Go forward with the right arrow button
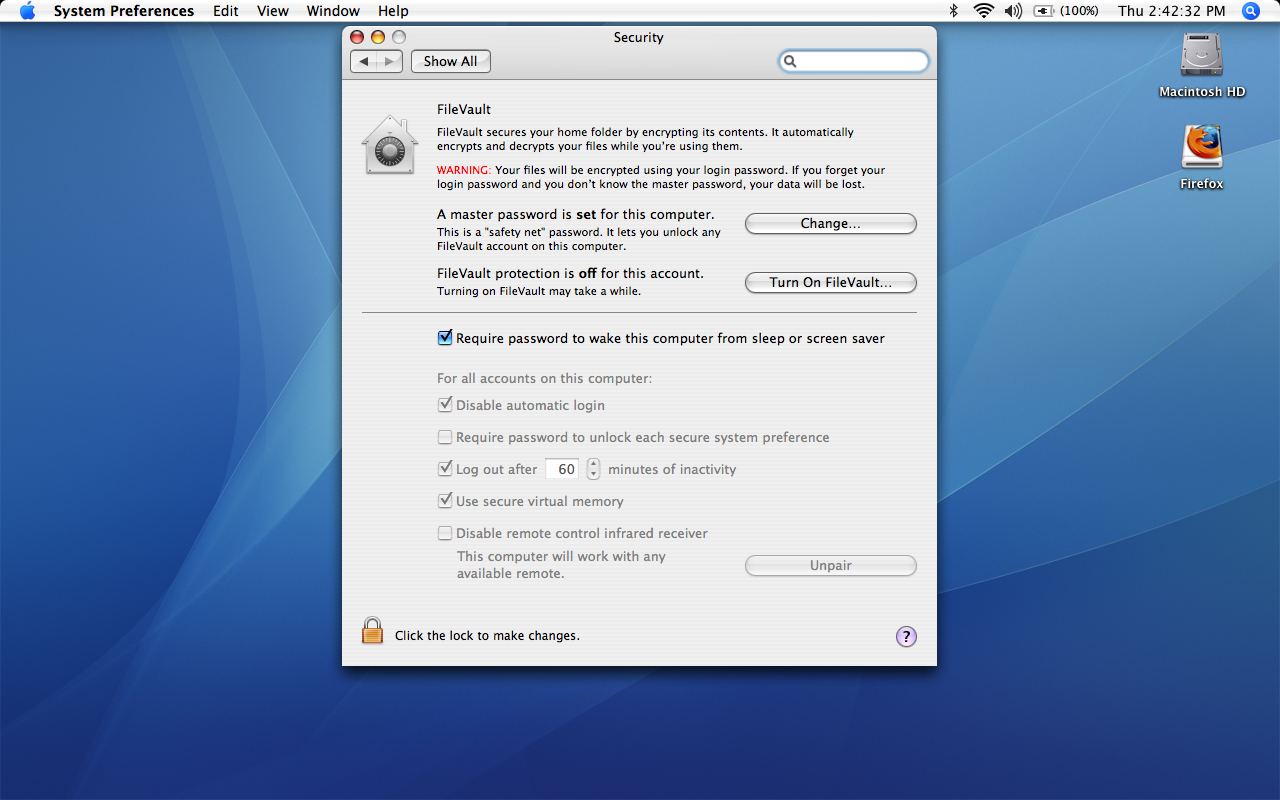 pyautogui.click(x=390, y=62)
